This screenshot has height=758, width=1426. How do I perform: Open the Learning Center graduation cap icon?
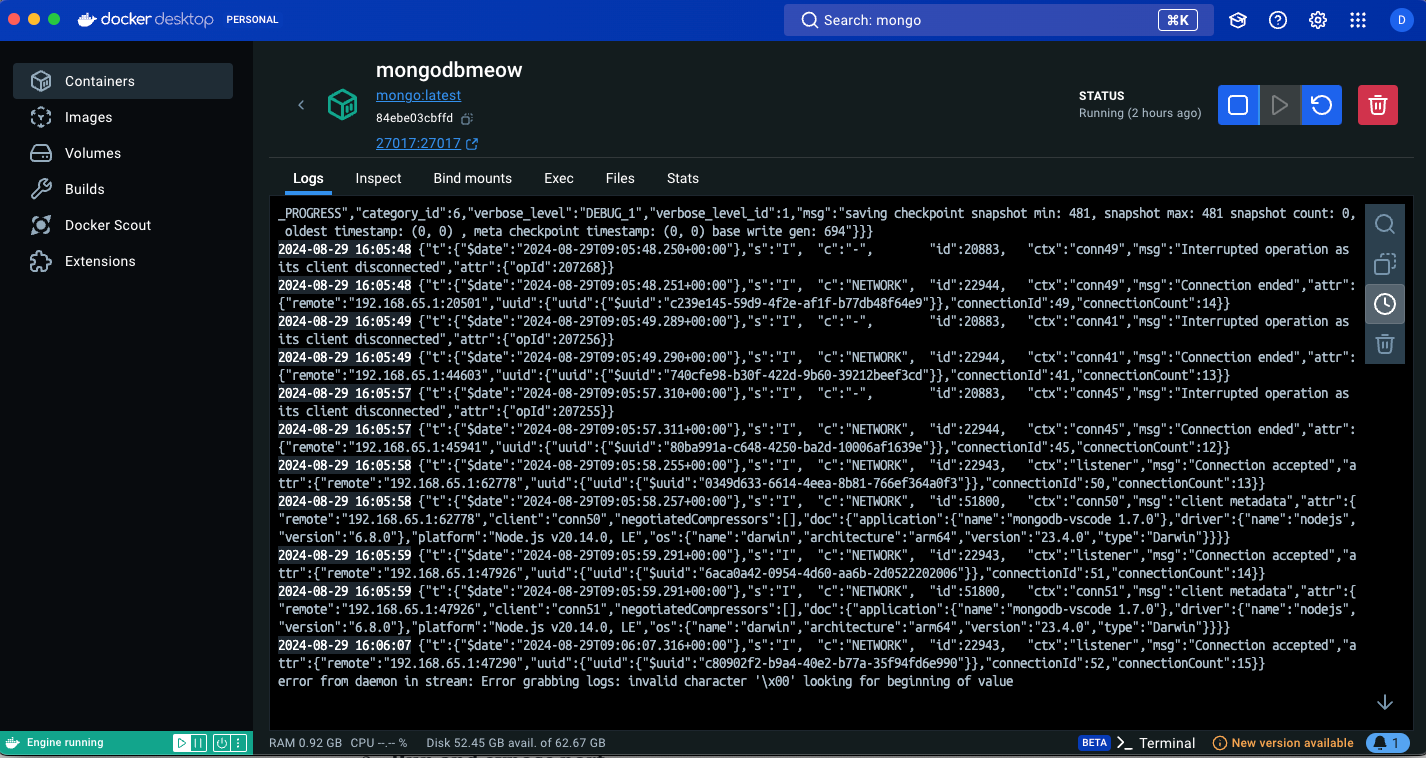click(x=1238, y=20)
